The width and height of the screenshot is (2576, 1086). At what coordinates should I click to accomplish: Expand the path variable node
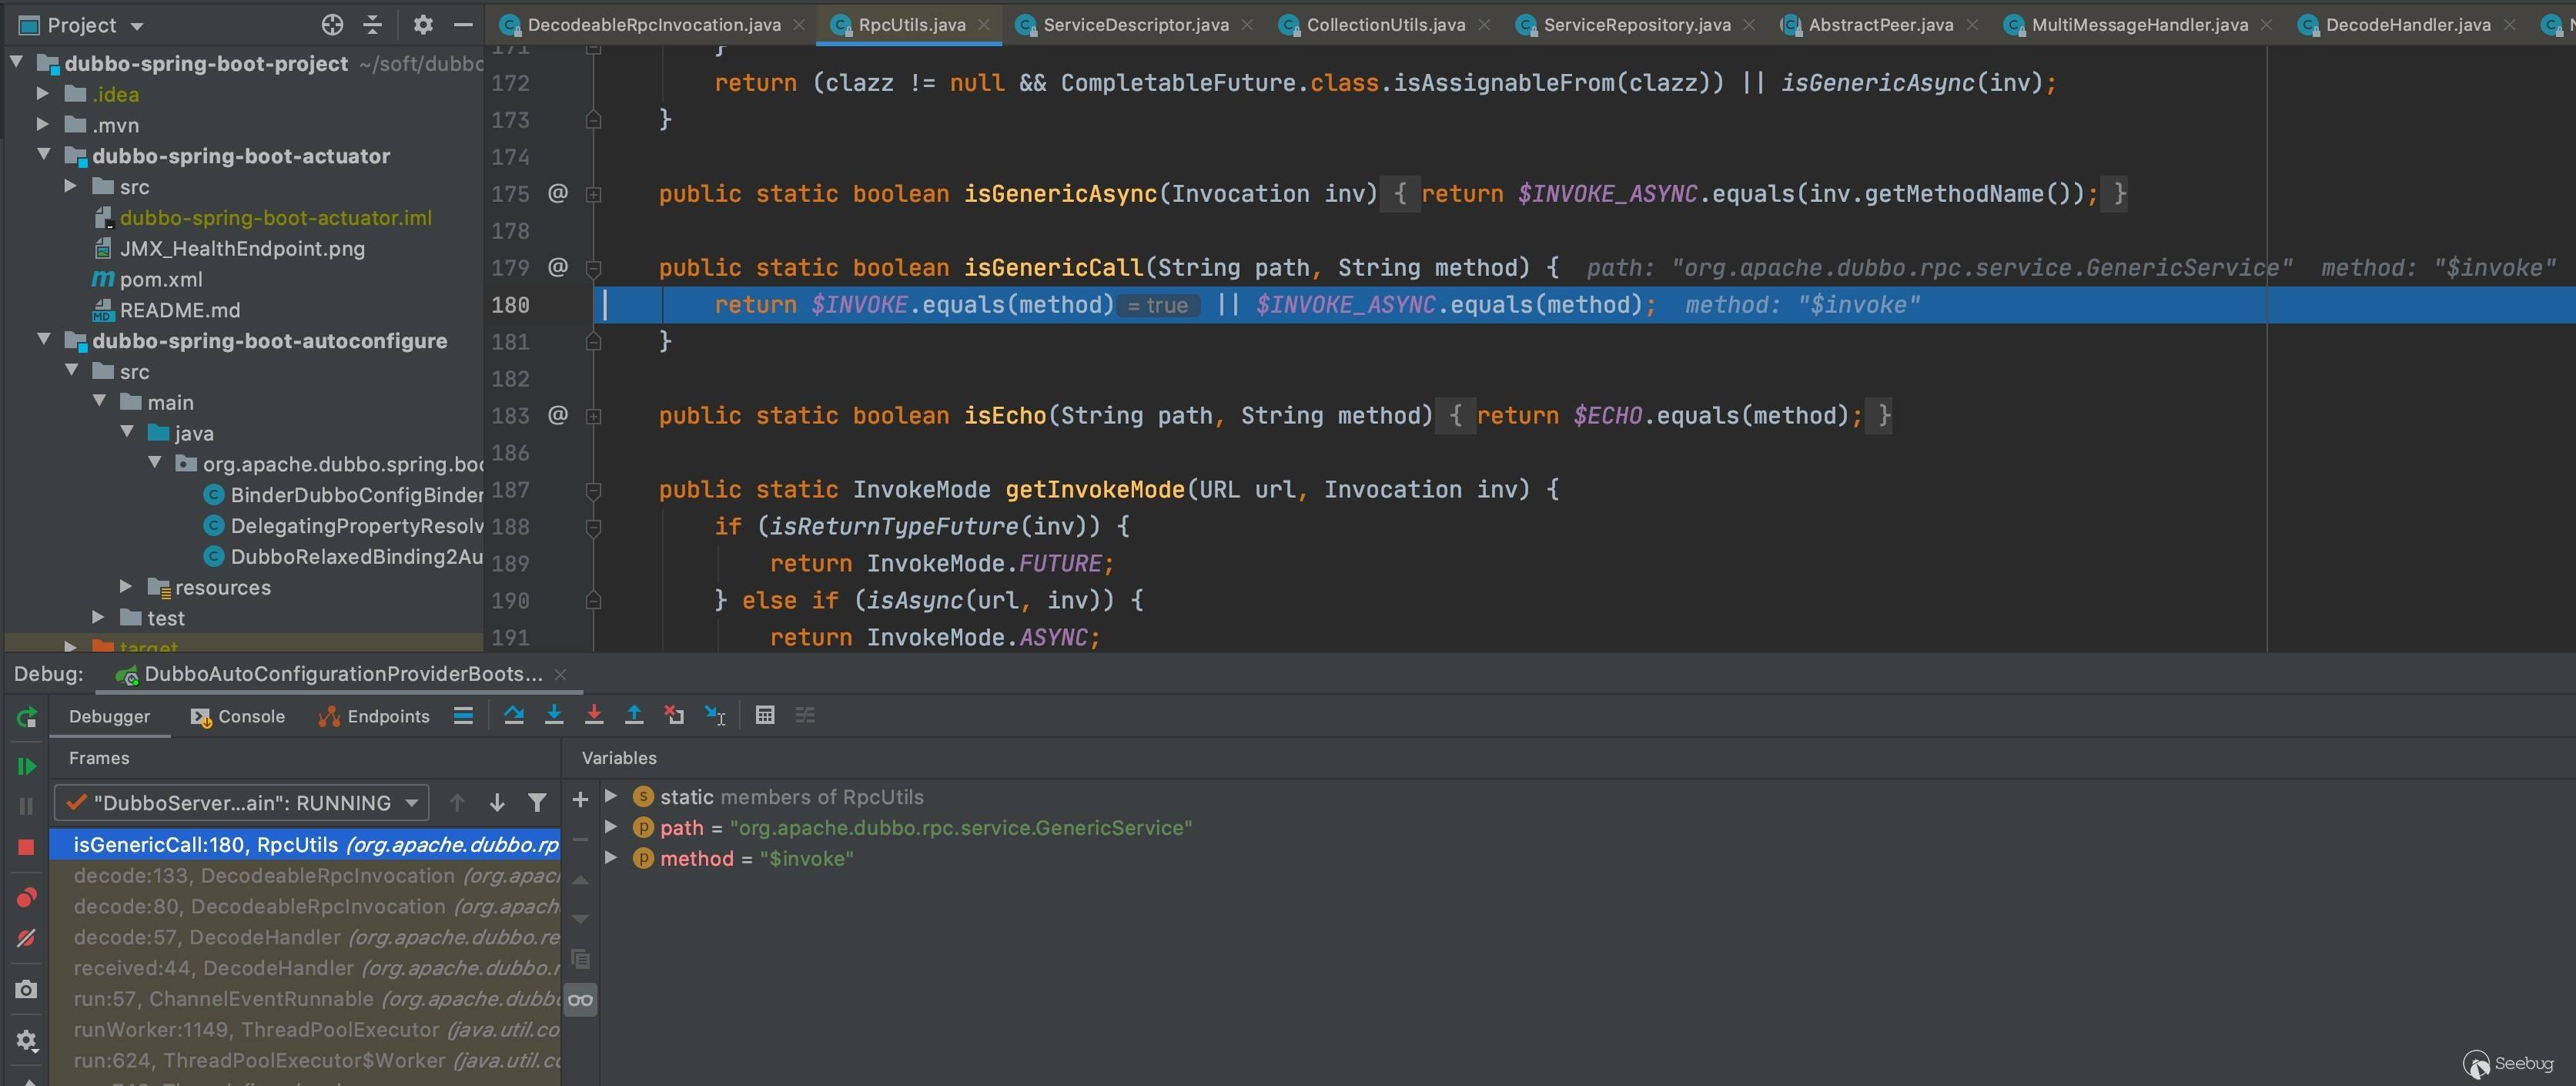click(611, 827)
